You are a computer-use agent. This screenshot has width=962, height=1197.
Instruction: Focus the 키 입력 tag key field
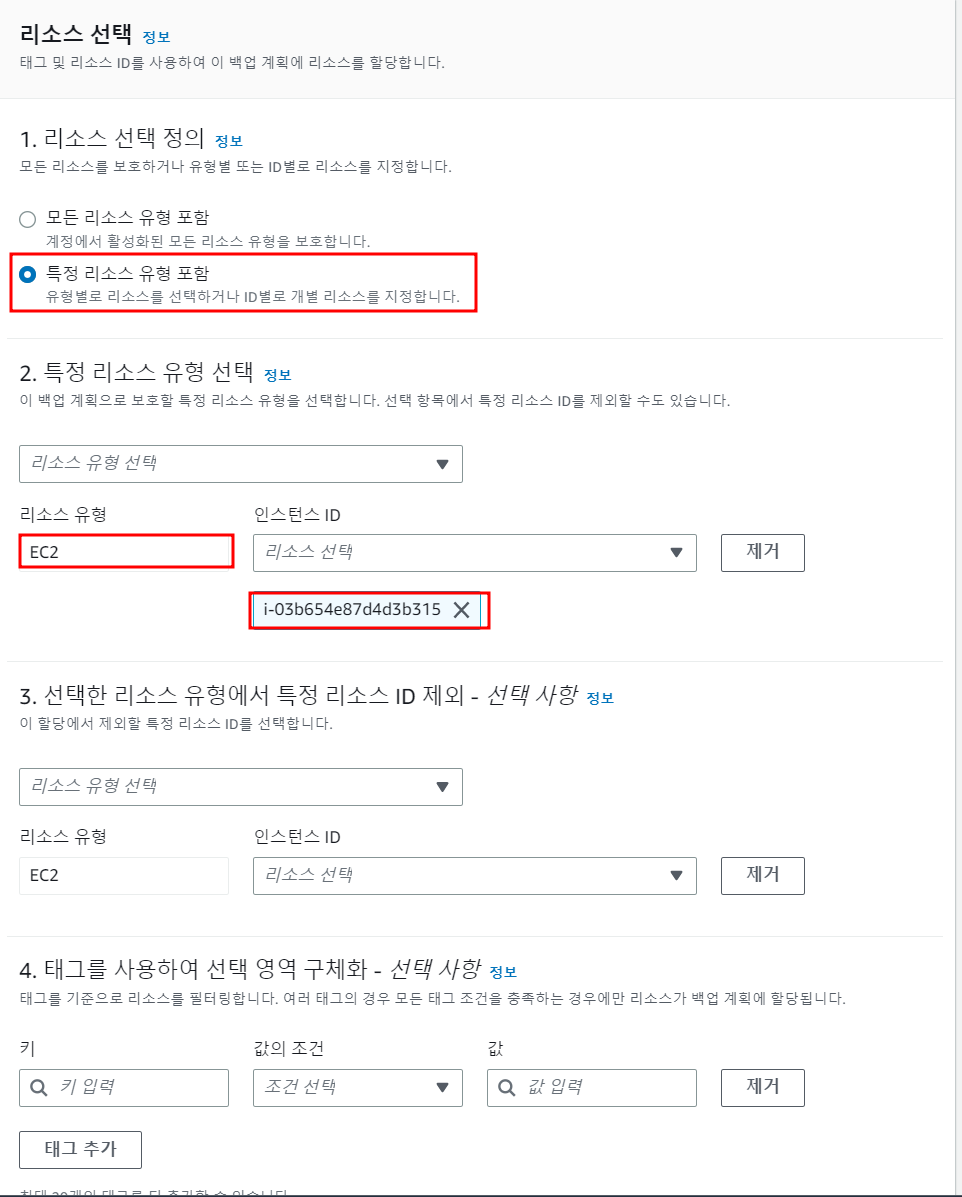124,1088
